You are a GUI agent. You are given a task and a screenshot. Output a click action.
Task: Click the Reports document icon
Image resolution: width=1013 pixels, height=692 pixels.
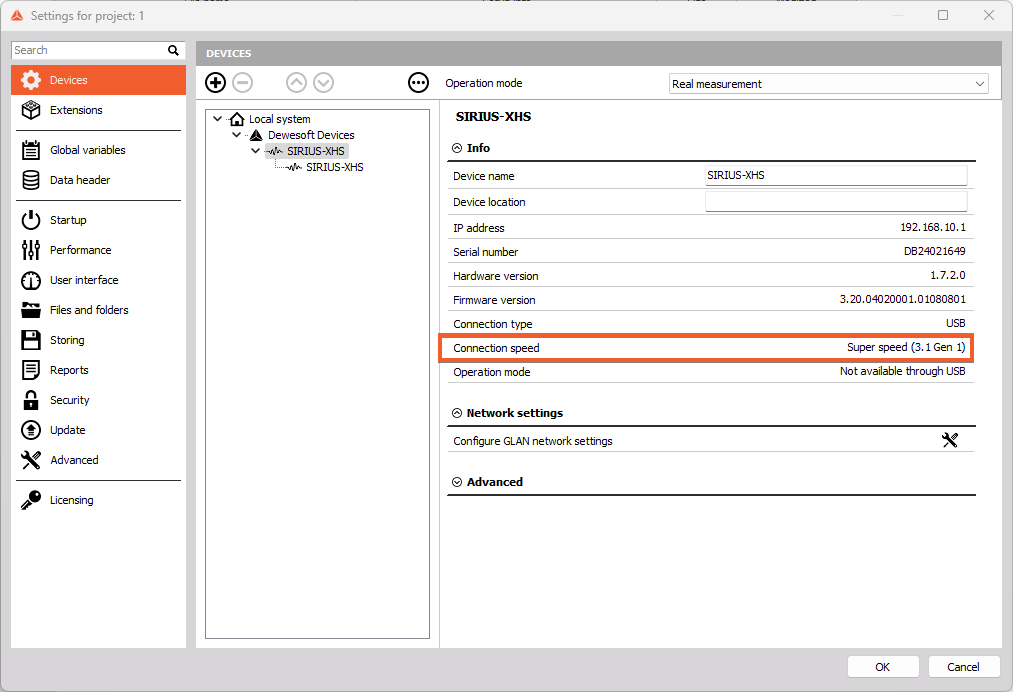(31, 370)
